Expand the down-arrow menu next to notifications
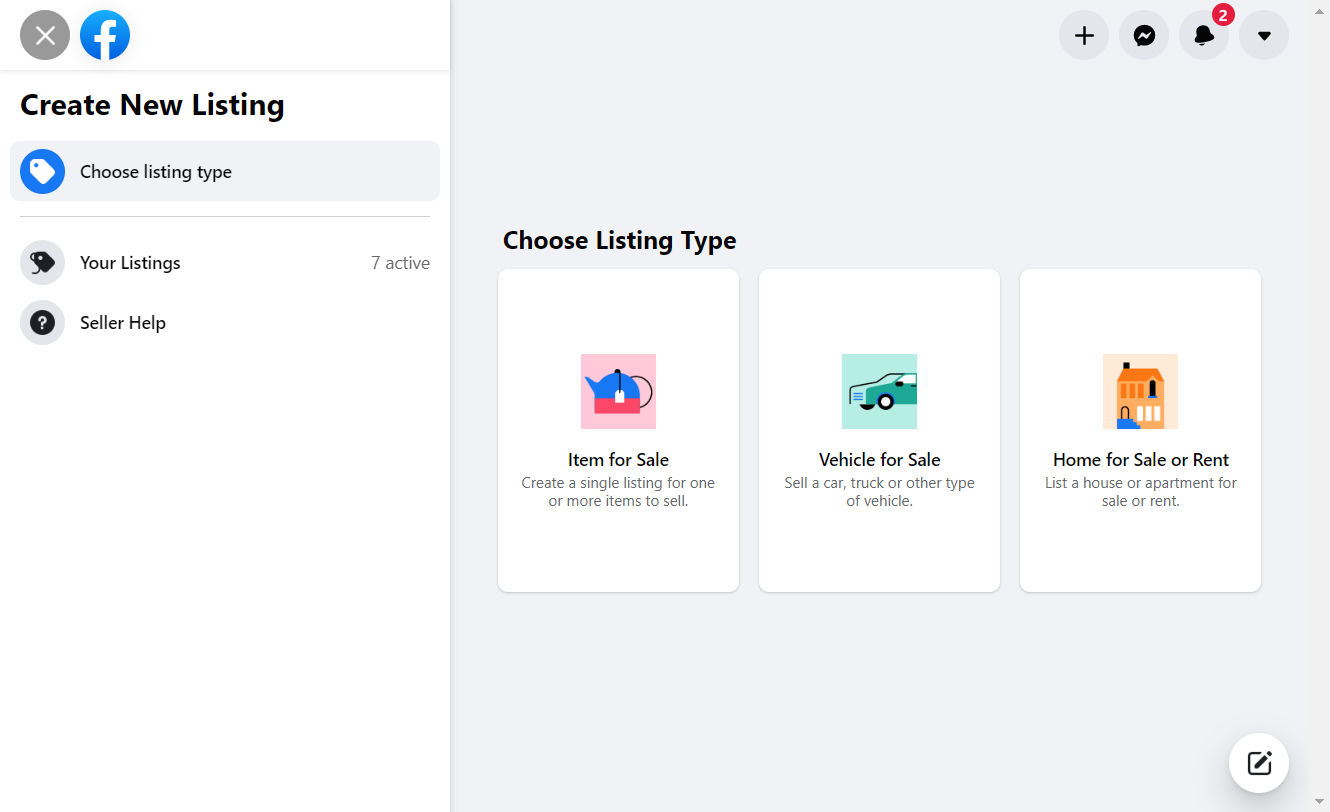The image size is (1330, 812). pos(1264,35)
